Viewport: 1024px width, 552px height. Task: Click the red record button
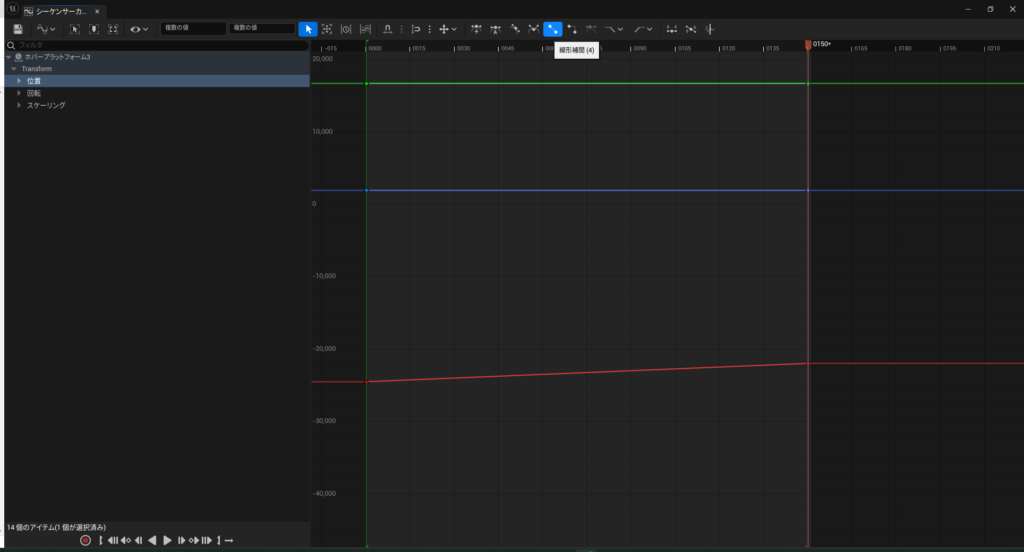pos(85,540)
